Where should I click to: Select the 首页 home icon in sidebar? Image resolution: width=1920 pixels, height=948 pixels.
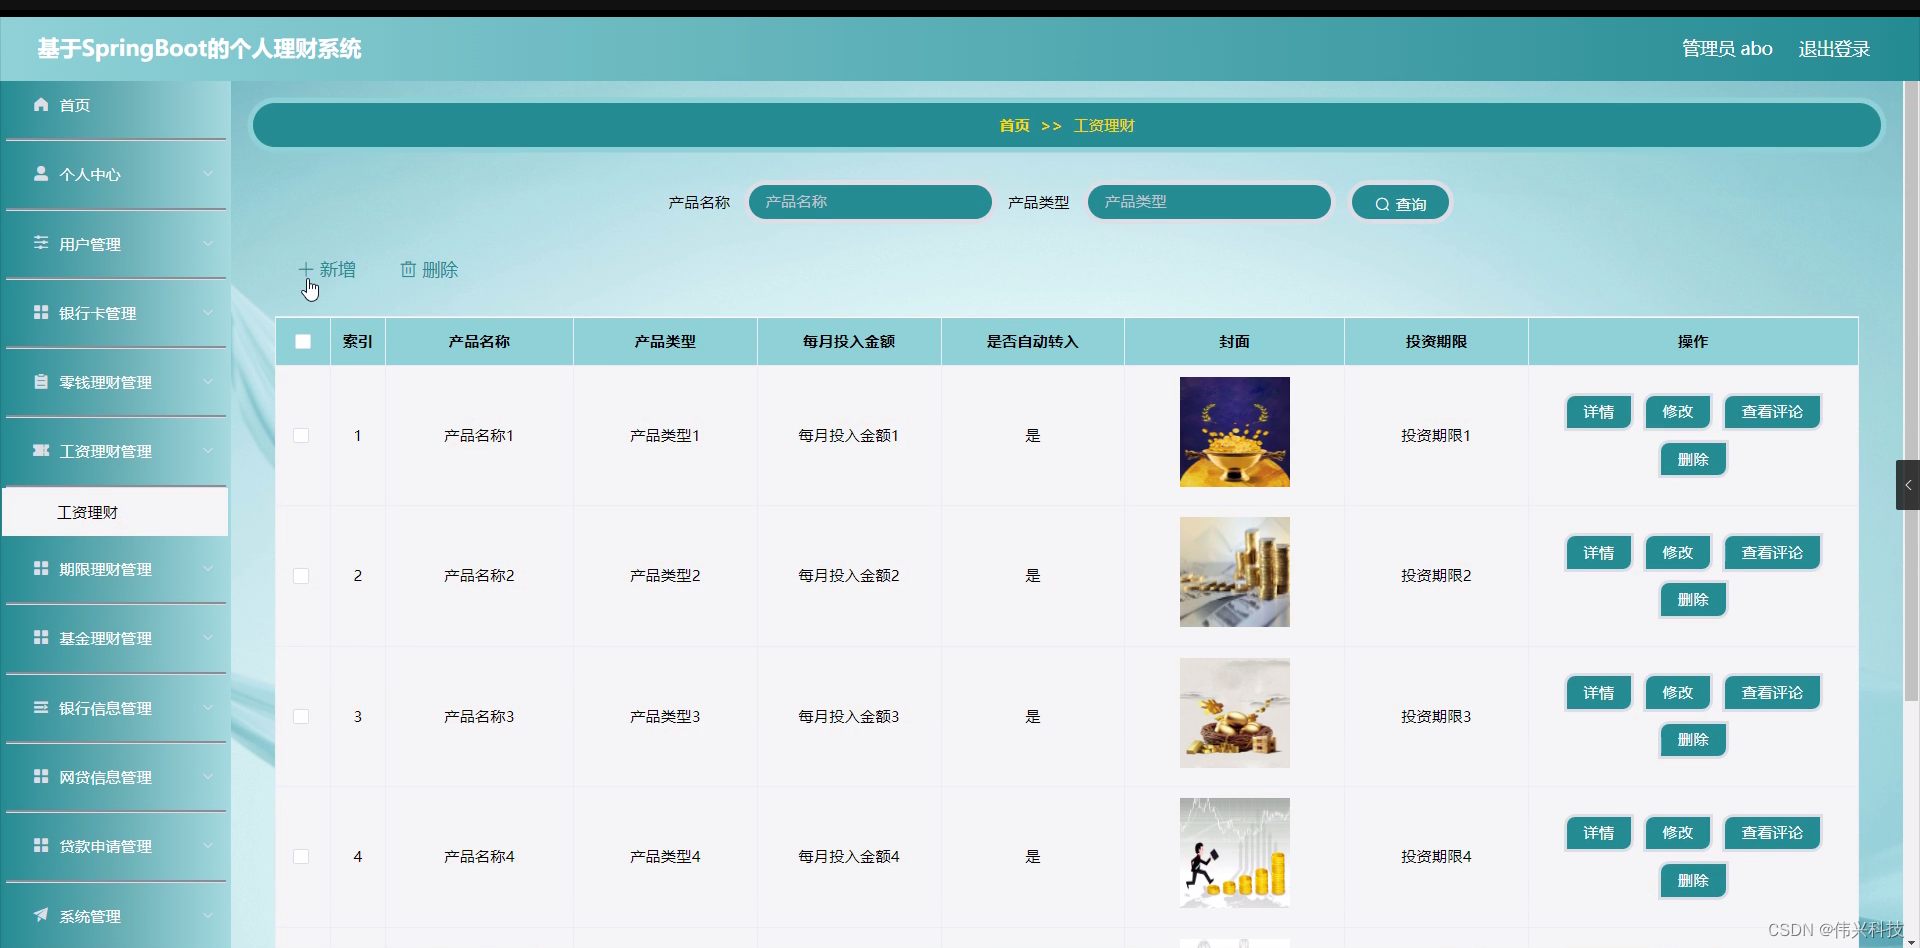tap(41, 105)
